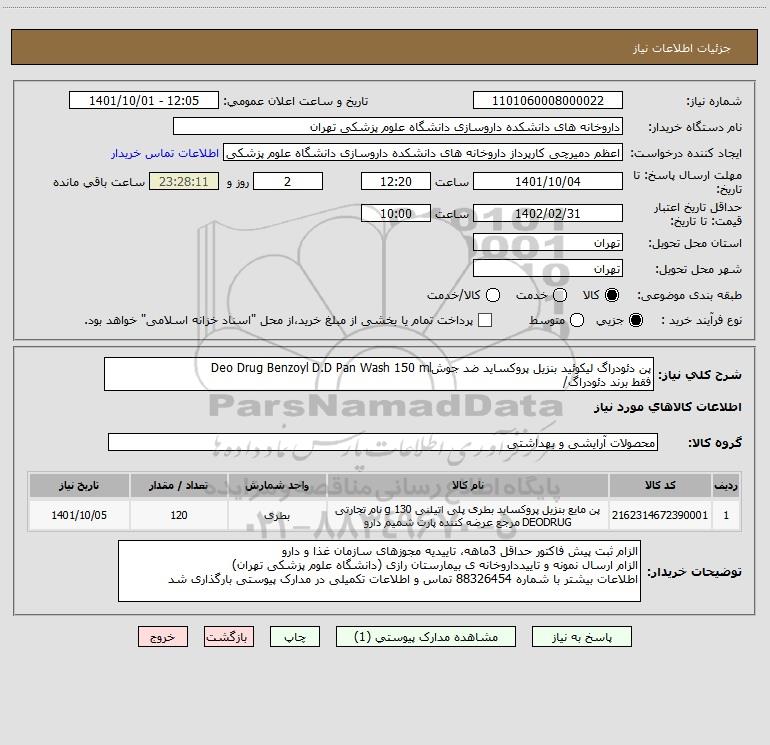Image resolution: width=770 pixels, height=745 pixels.
Task: Select the کالا radio button
Action: (612, 295)
